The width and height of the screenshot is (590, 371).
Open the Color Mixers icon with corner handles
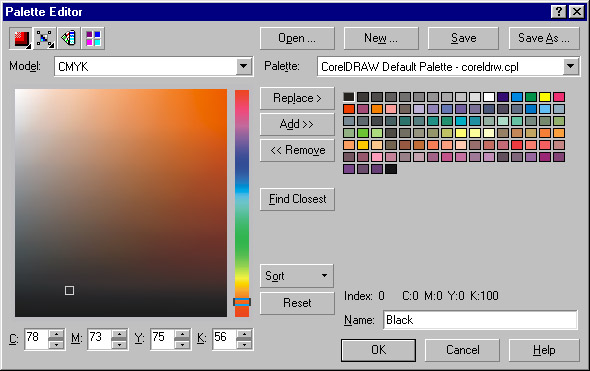[45, 38]
